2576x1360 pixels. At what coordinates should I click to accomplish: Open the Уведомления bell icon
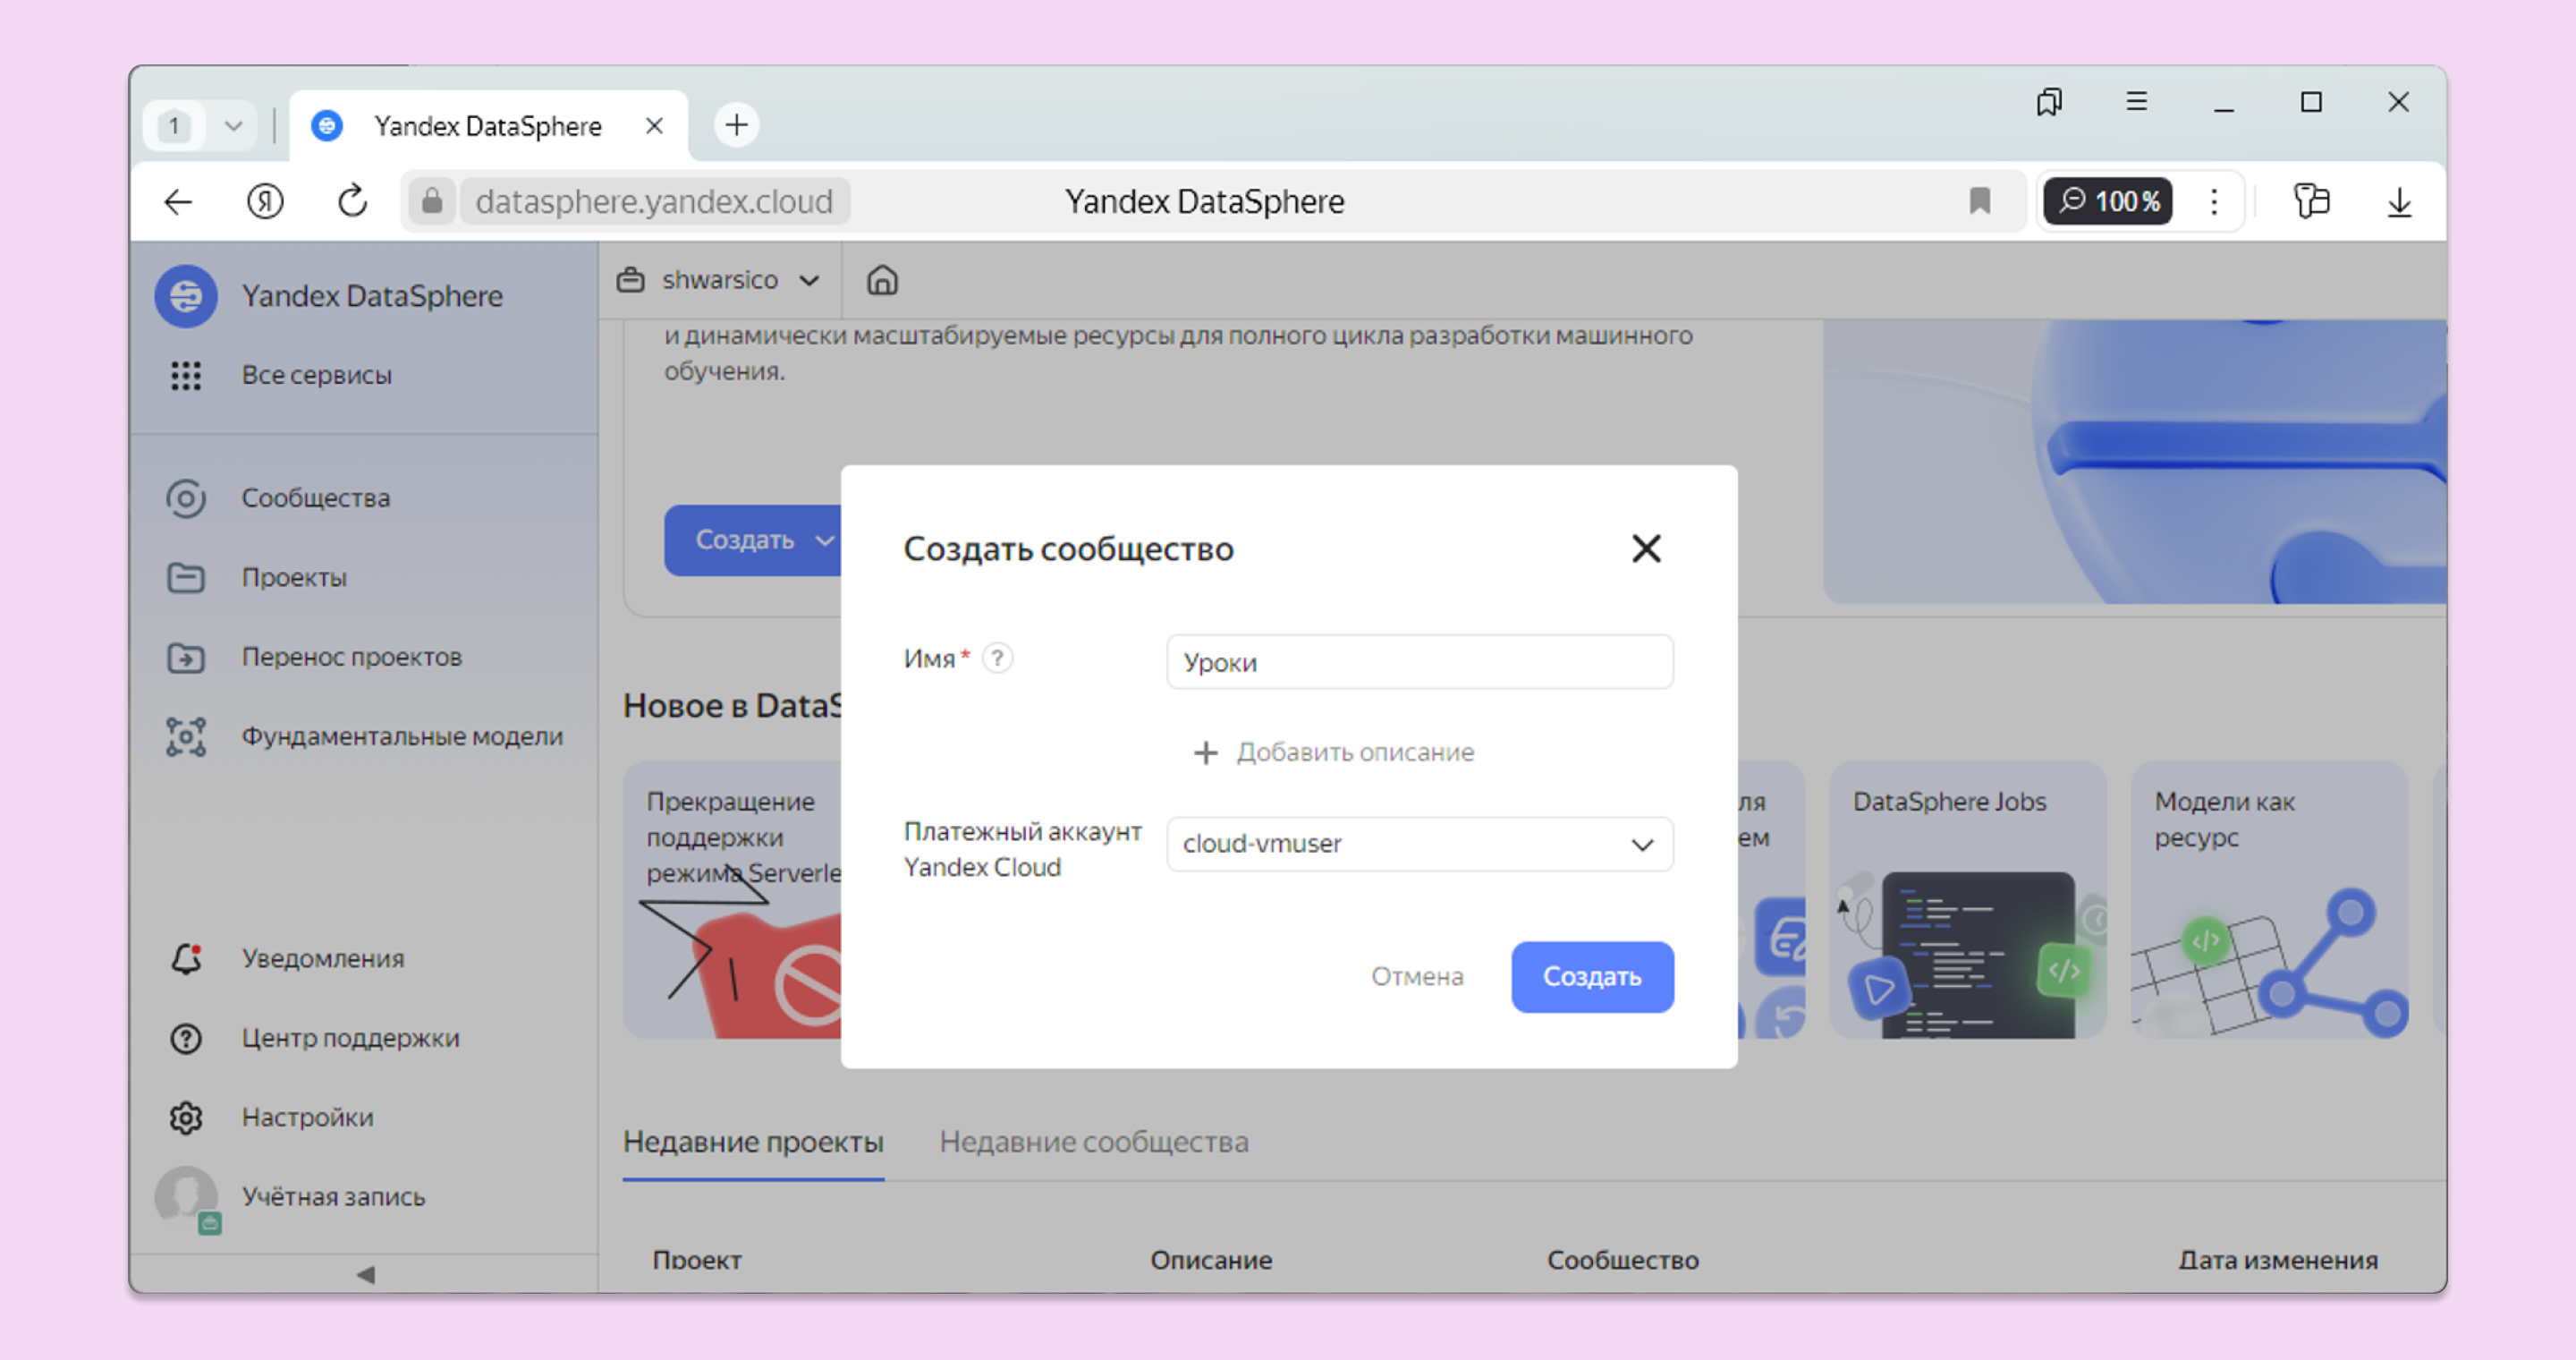coord(186,958)
